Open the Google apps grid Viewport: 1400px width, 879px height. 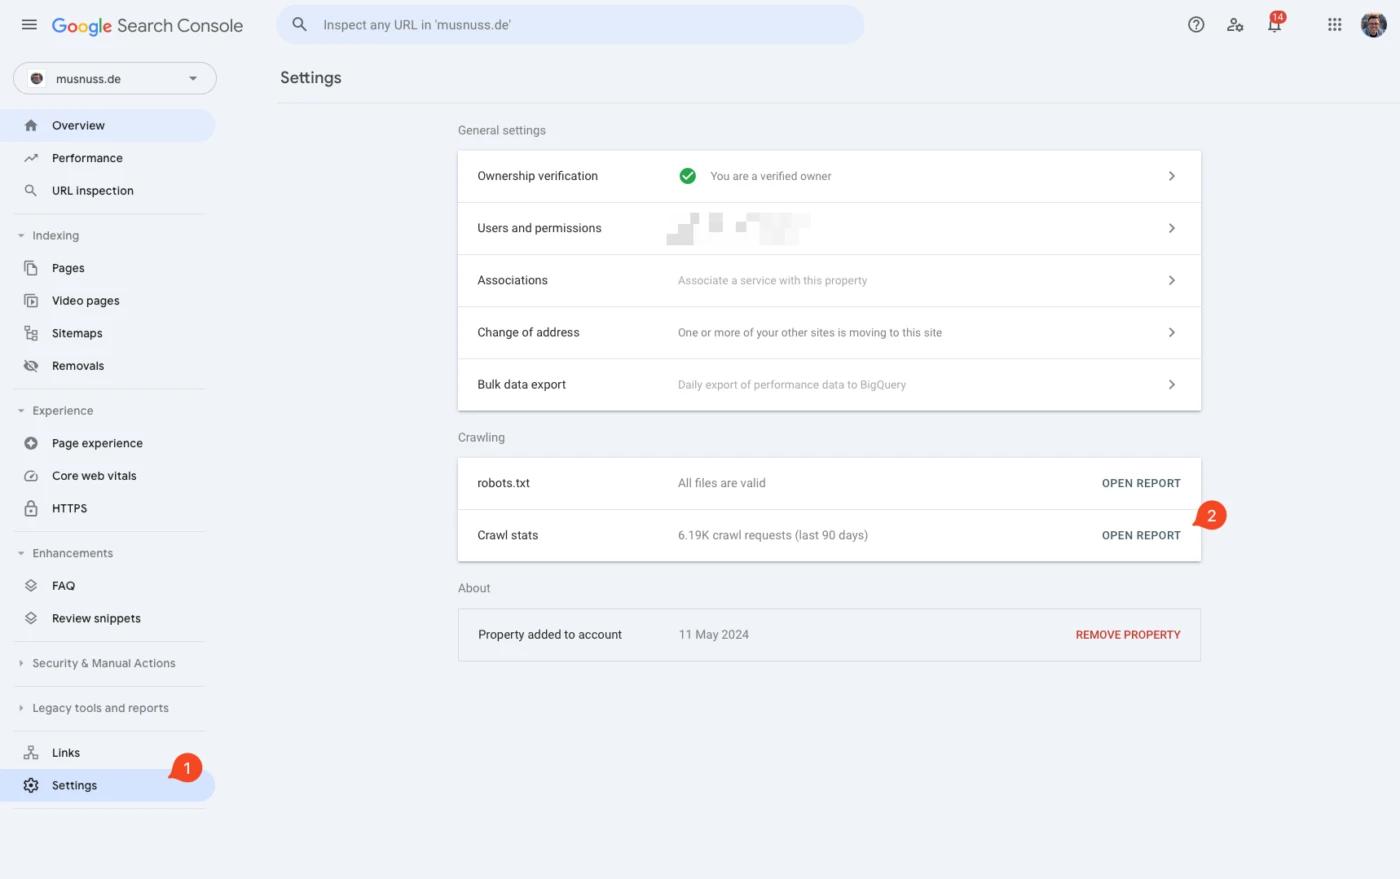point(1334,25)
